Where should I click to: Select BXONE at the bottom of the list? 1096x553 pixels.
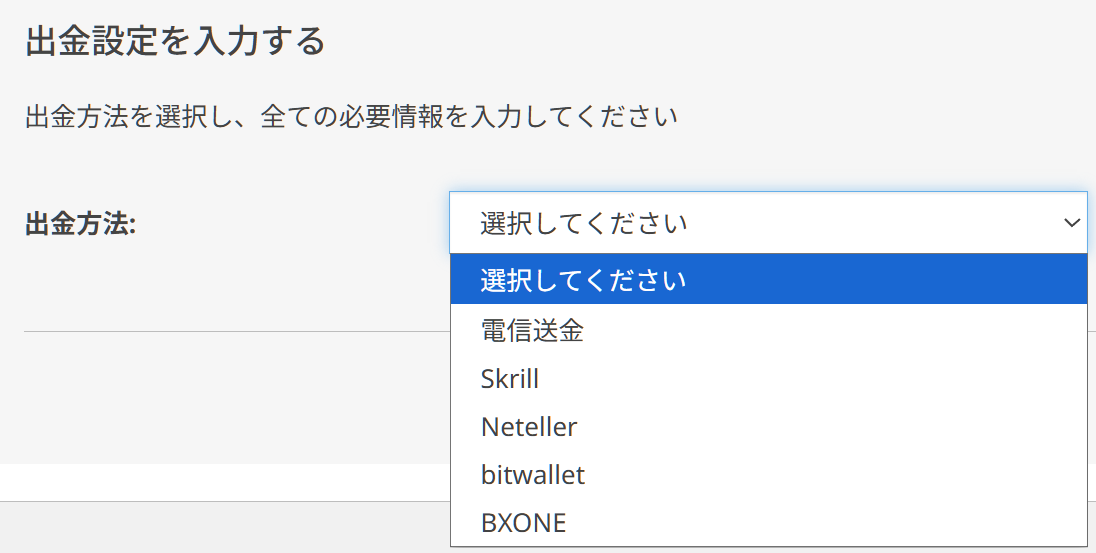tap(523, 522)
